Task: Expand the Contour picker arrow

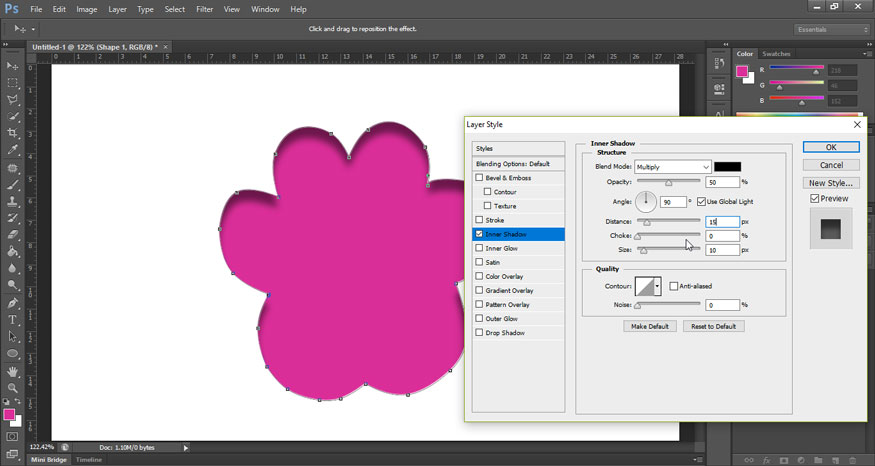Action: pyautogui.click(x=657, y=287)
